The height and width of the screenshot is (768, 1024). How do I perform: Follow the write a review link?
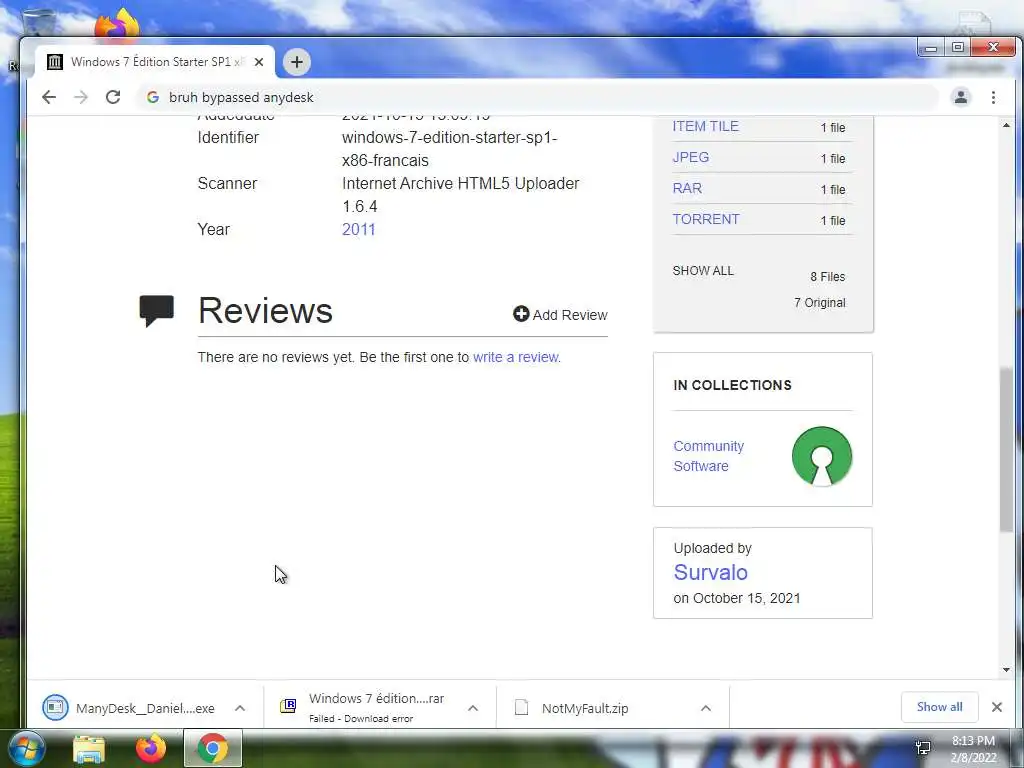515,357
